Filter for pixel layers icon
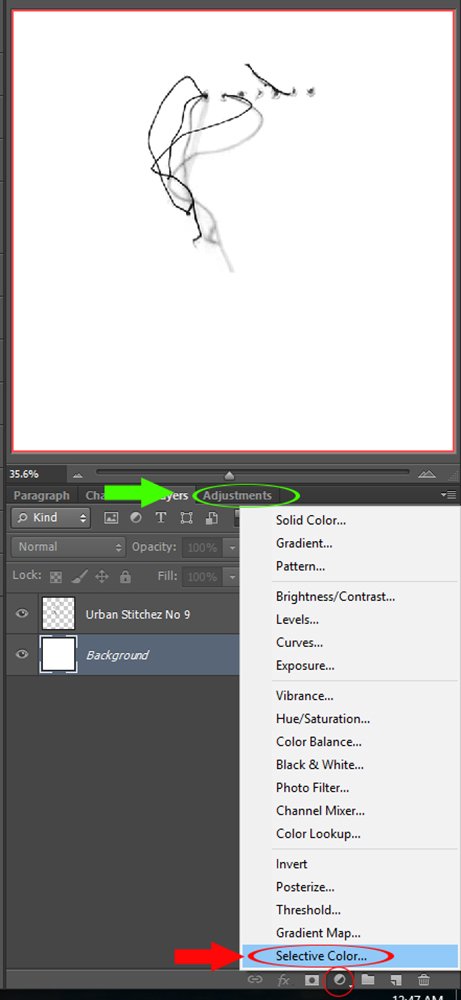Screen dimensions: 461x1000 tap(111, 518)
